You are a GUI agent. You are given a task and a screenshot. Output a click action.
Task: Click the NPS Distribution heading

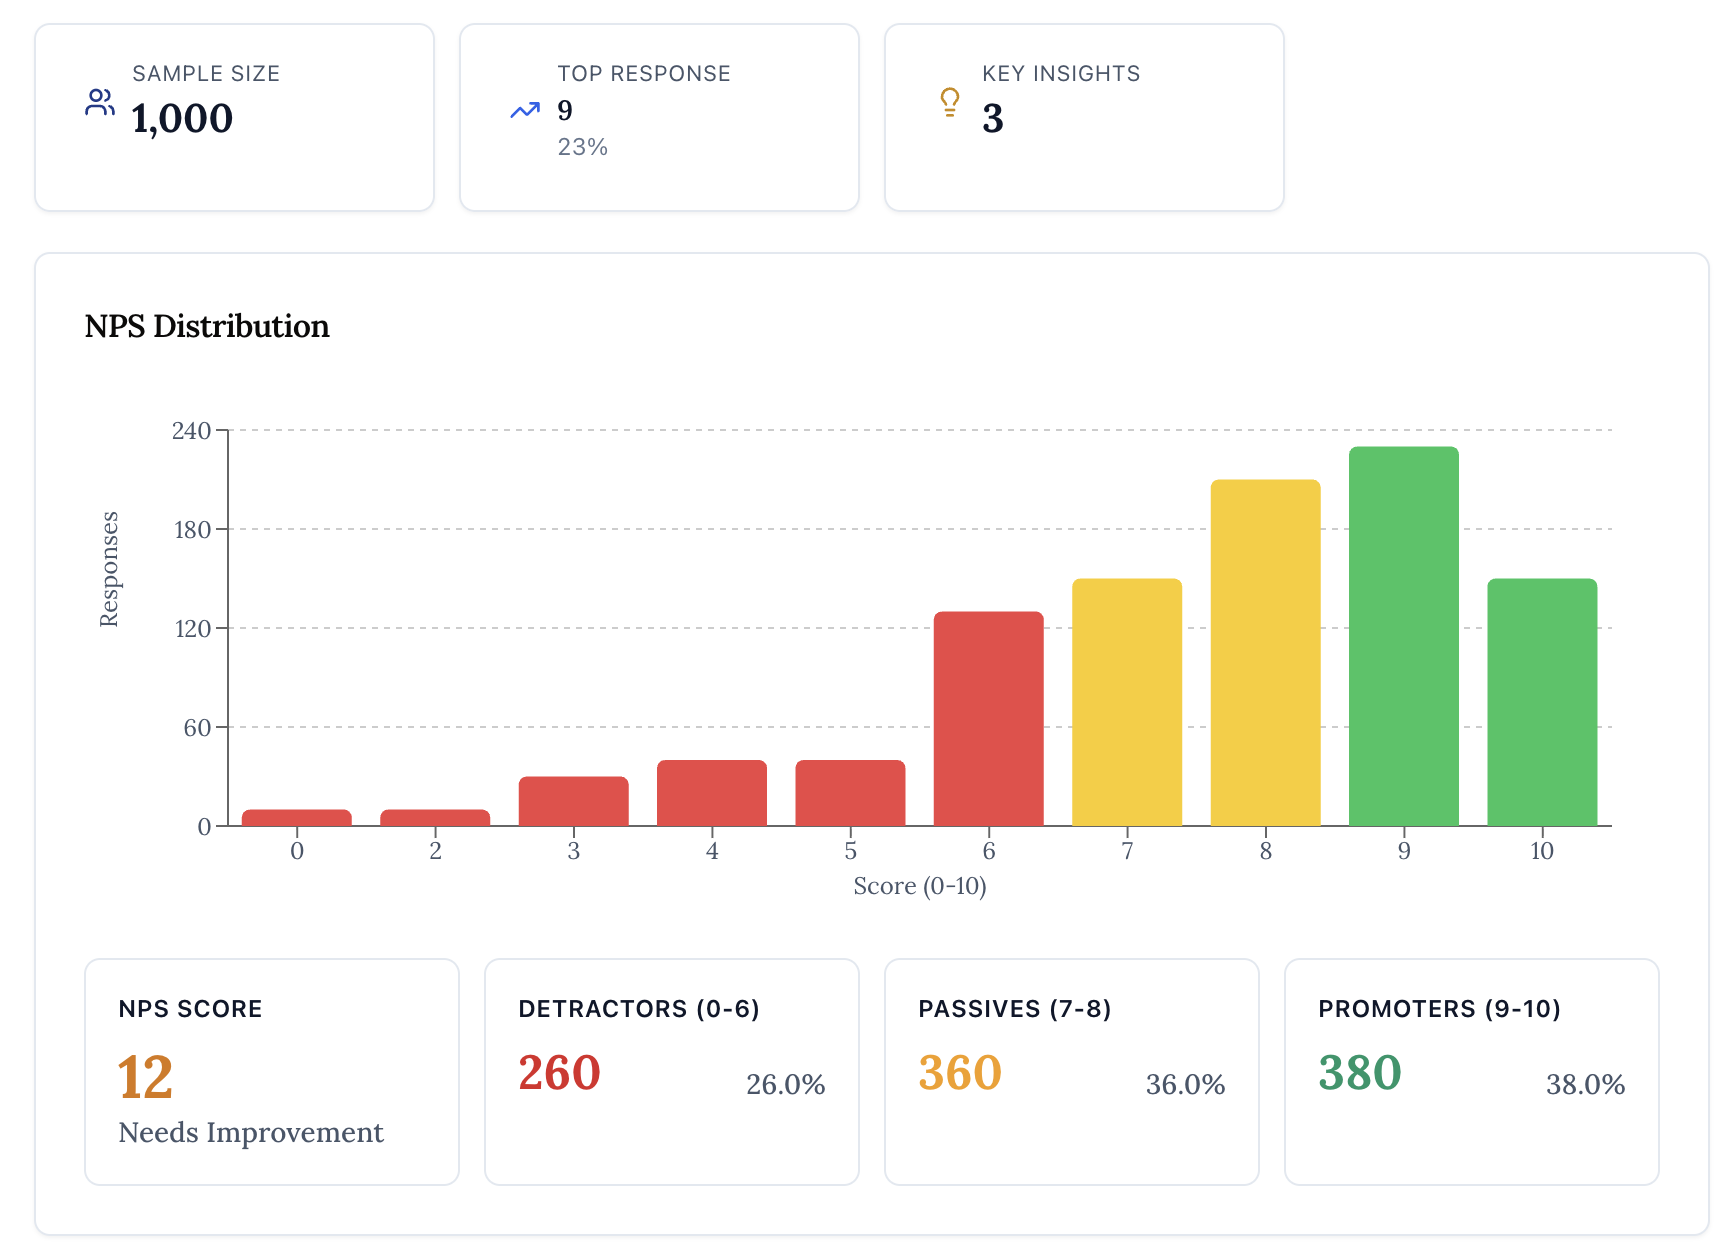(x=207, y=326)
